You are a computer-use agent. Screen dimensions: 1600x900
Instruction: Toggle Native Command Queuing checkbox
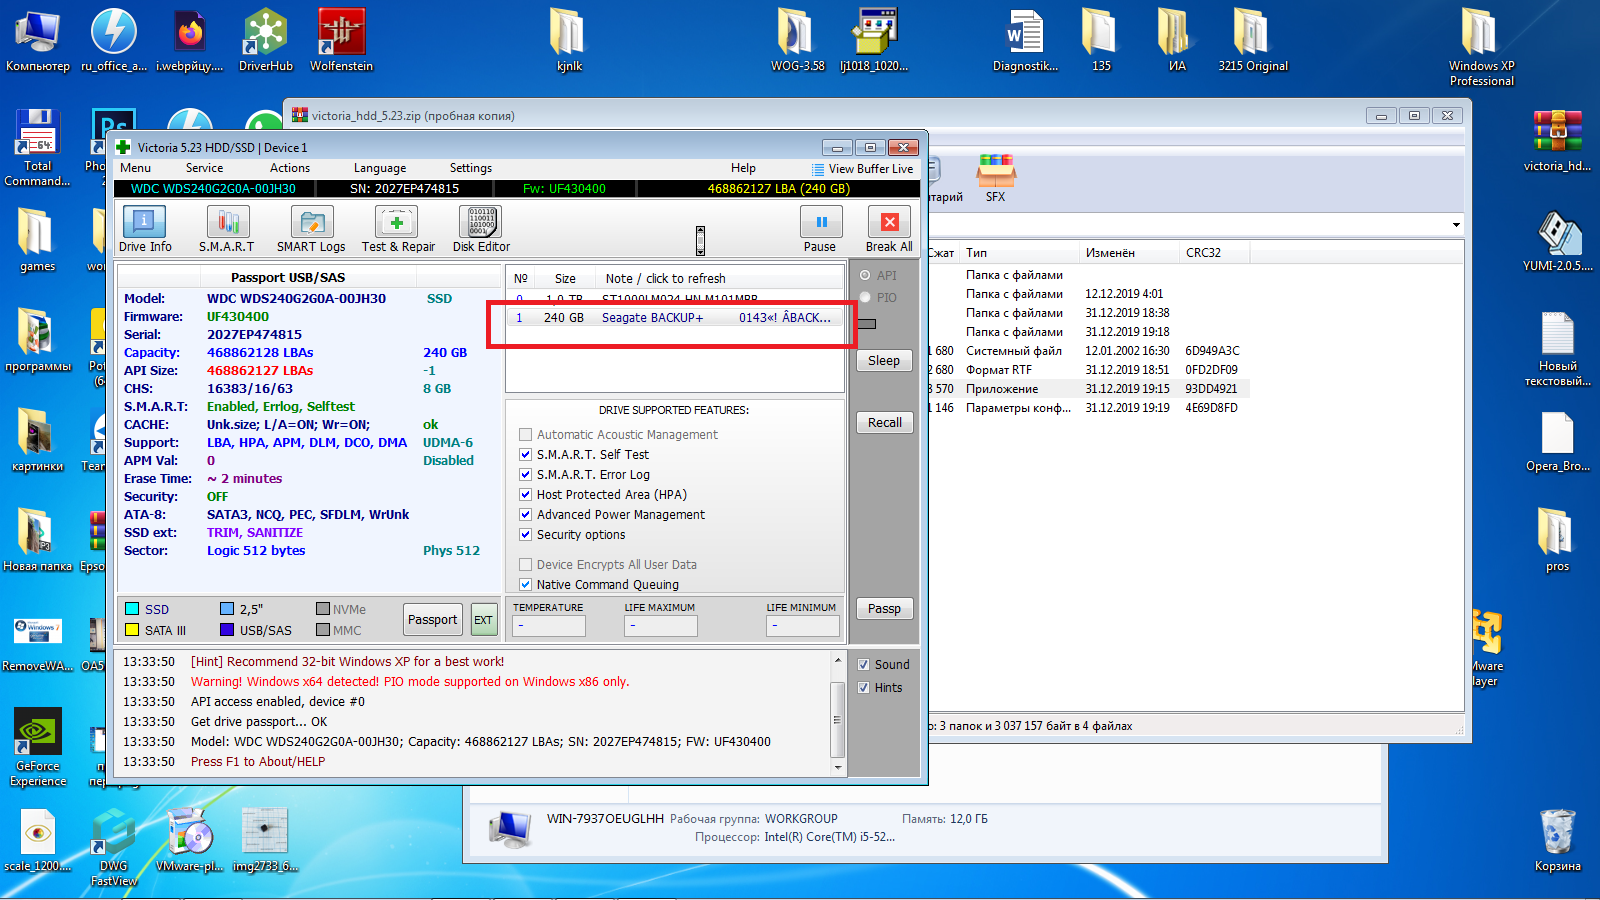pos(525,585)
